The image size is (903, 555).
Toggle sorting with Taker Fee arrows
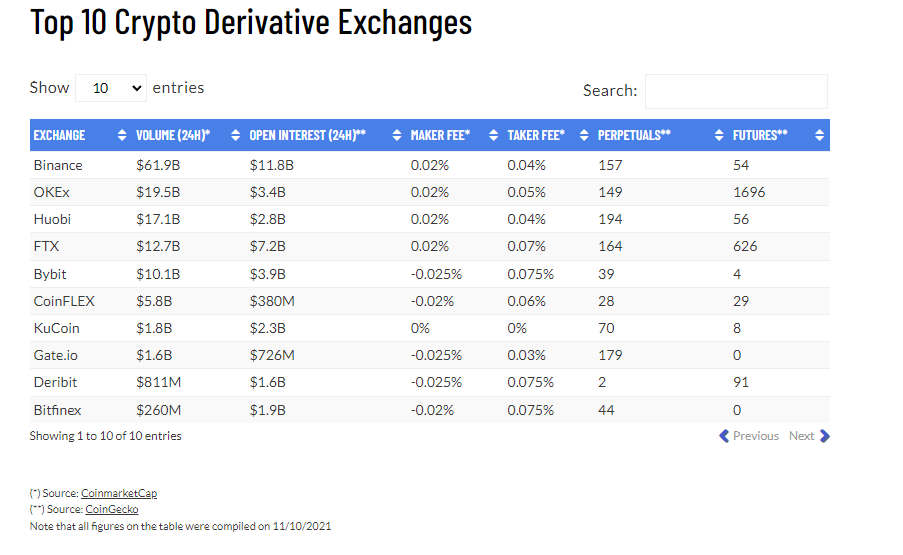coord(583,136)
